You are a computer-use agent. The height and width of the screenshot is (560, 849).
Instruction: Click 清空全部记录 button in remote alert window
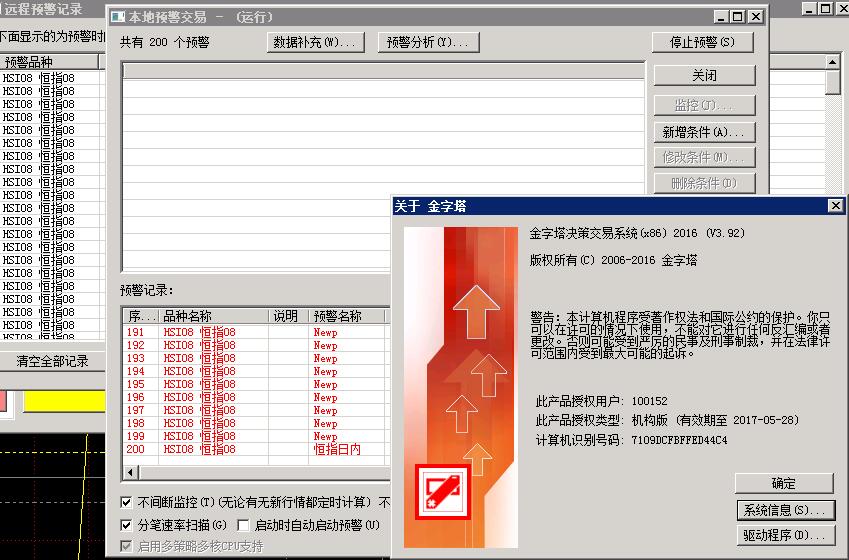point(52,361)
